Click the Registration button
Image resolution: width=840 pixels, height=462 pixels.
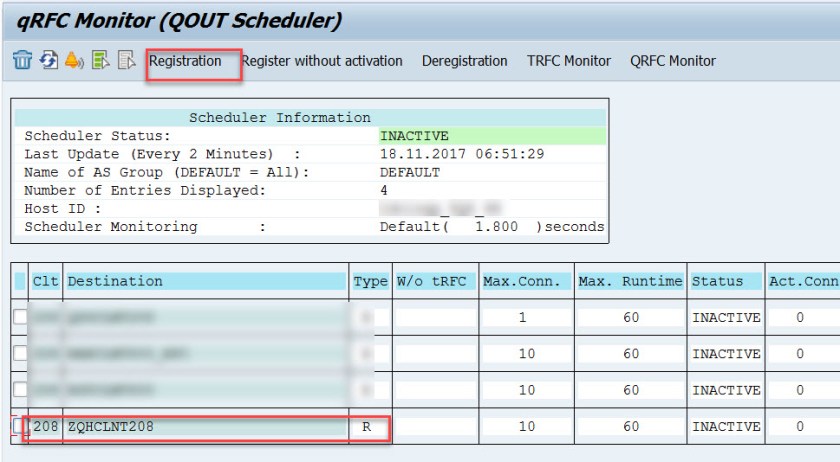click(x=185, y=61)
